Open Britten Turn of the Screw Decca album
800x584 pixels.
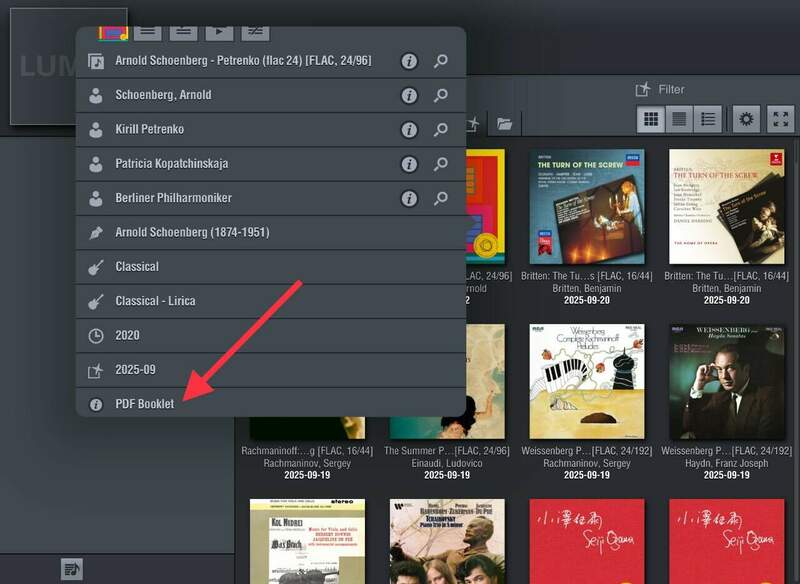click(586, 207)
